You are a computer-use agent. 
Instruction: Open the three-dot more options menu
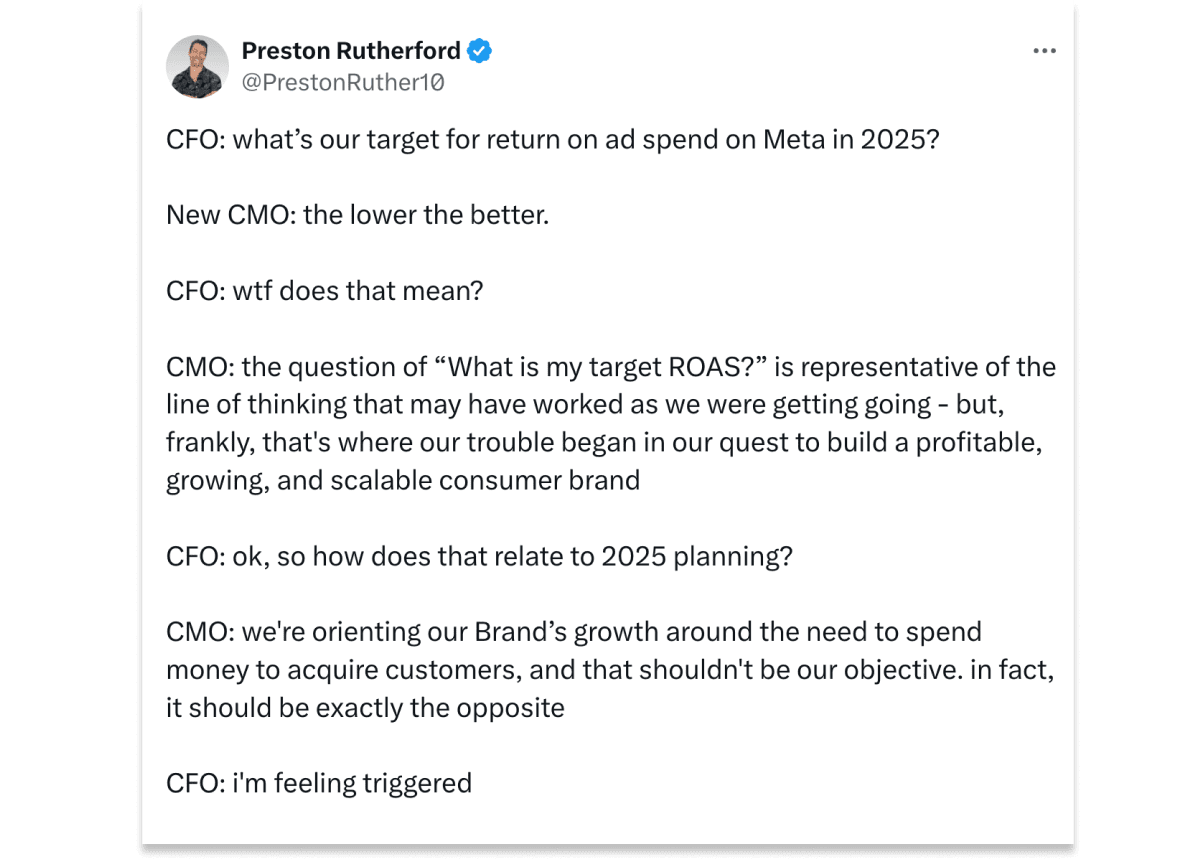pyautogui.click(x=1044, y=51)
